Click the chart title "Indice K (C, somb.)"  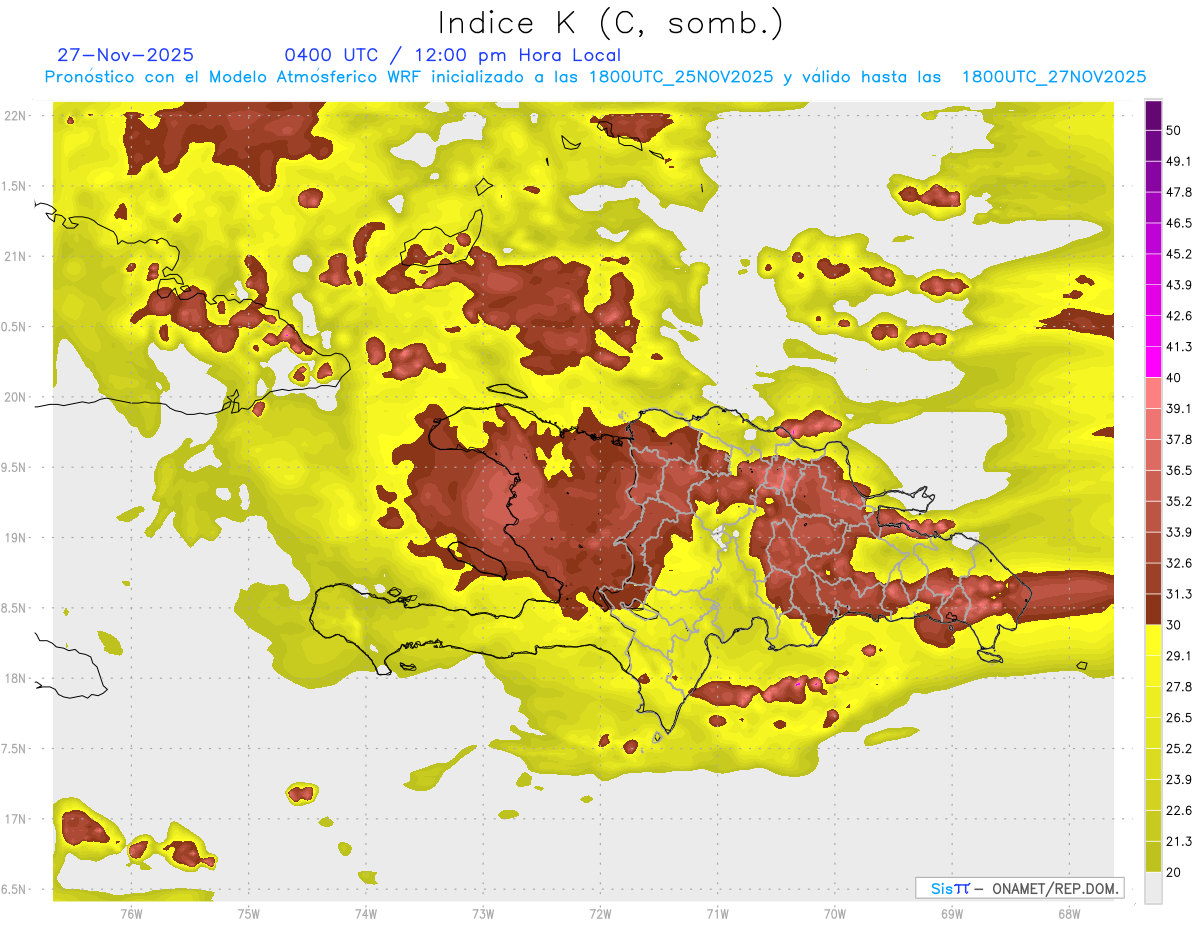611,23
